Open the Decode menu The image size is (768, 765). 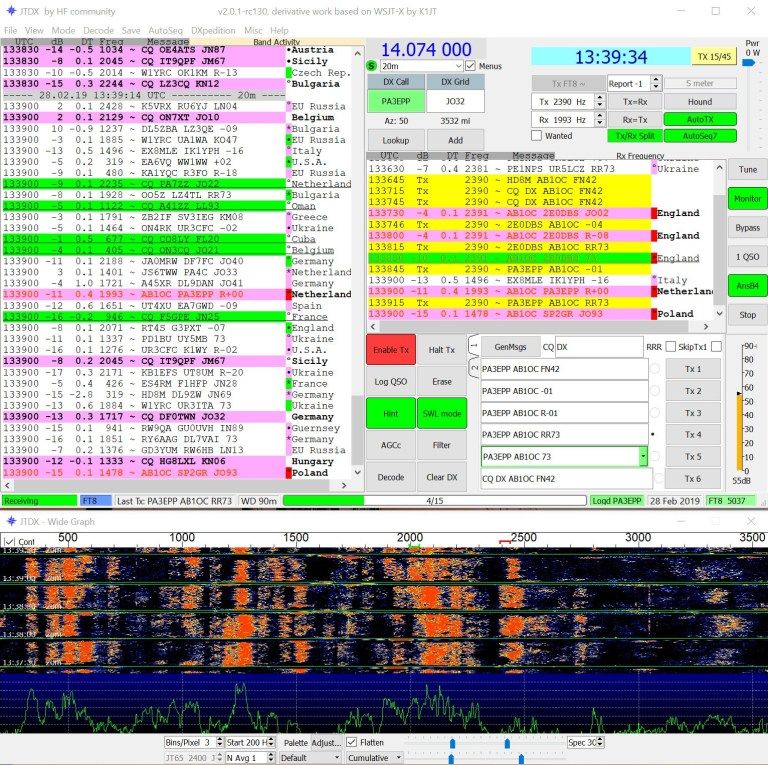(x=97, y=31)
